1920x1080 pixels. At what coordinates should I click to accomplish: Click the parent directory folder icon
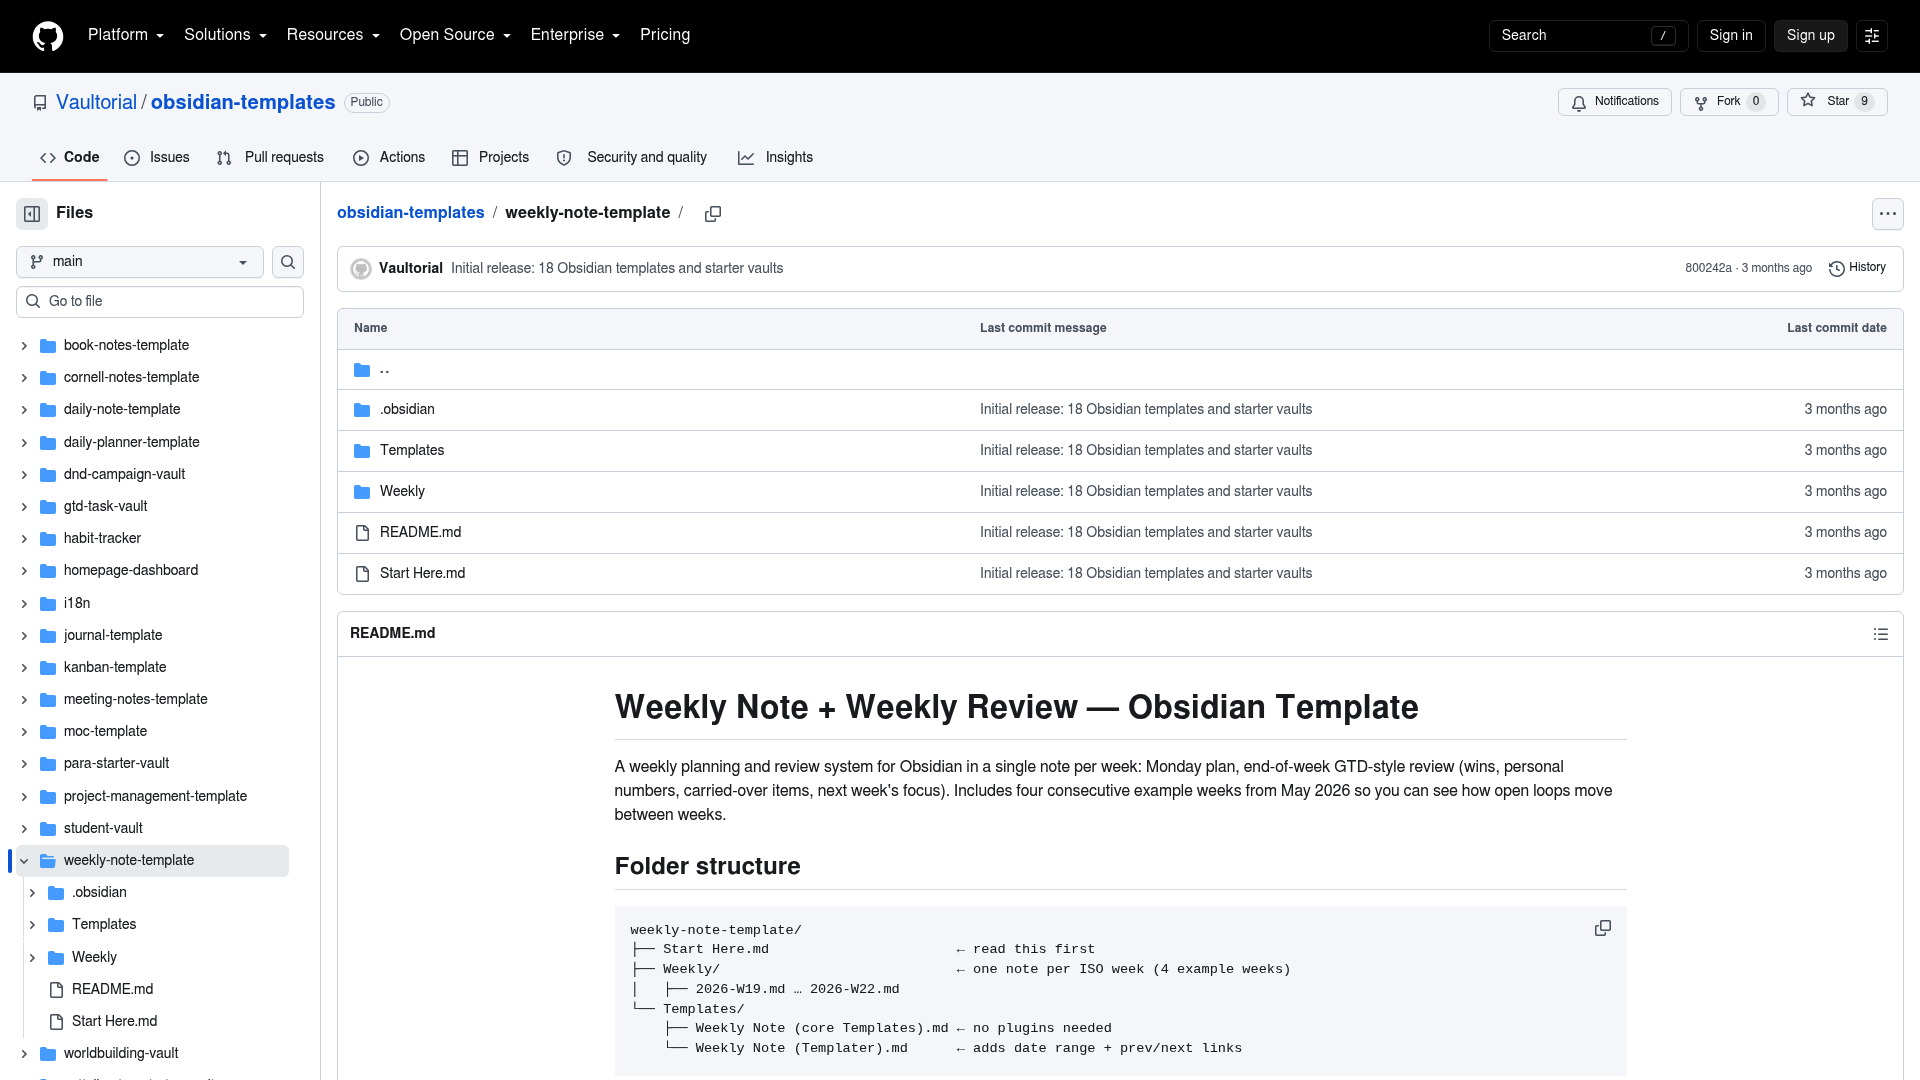click(362, 370)
